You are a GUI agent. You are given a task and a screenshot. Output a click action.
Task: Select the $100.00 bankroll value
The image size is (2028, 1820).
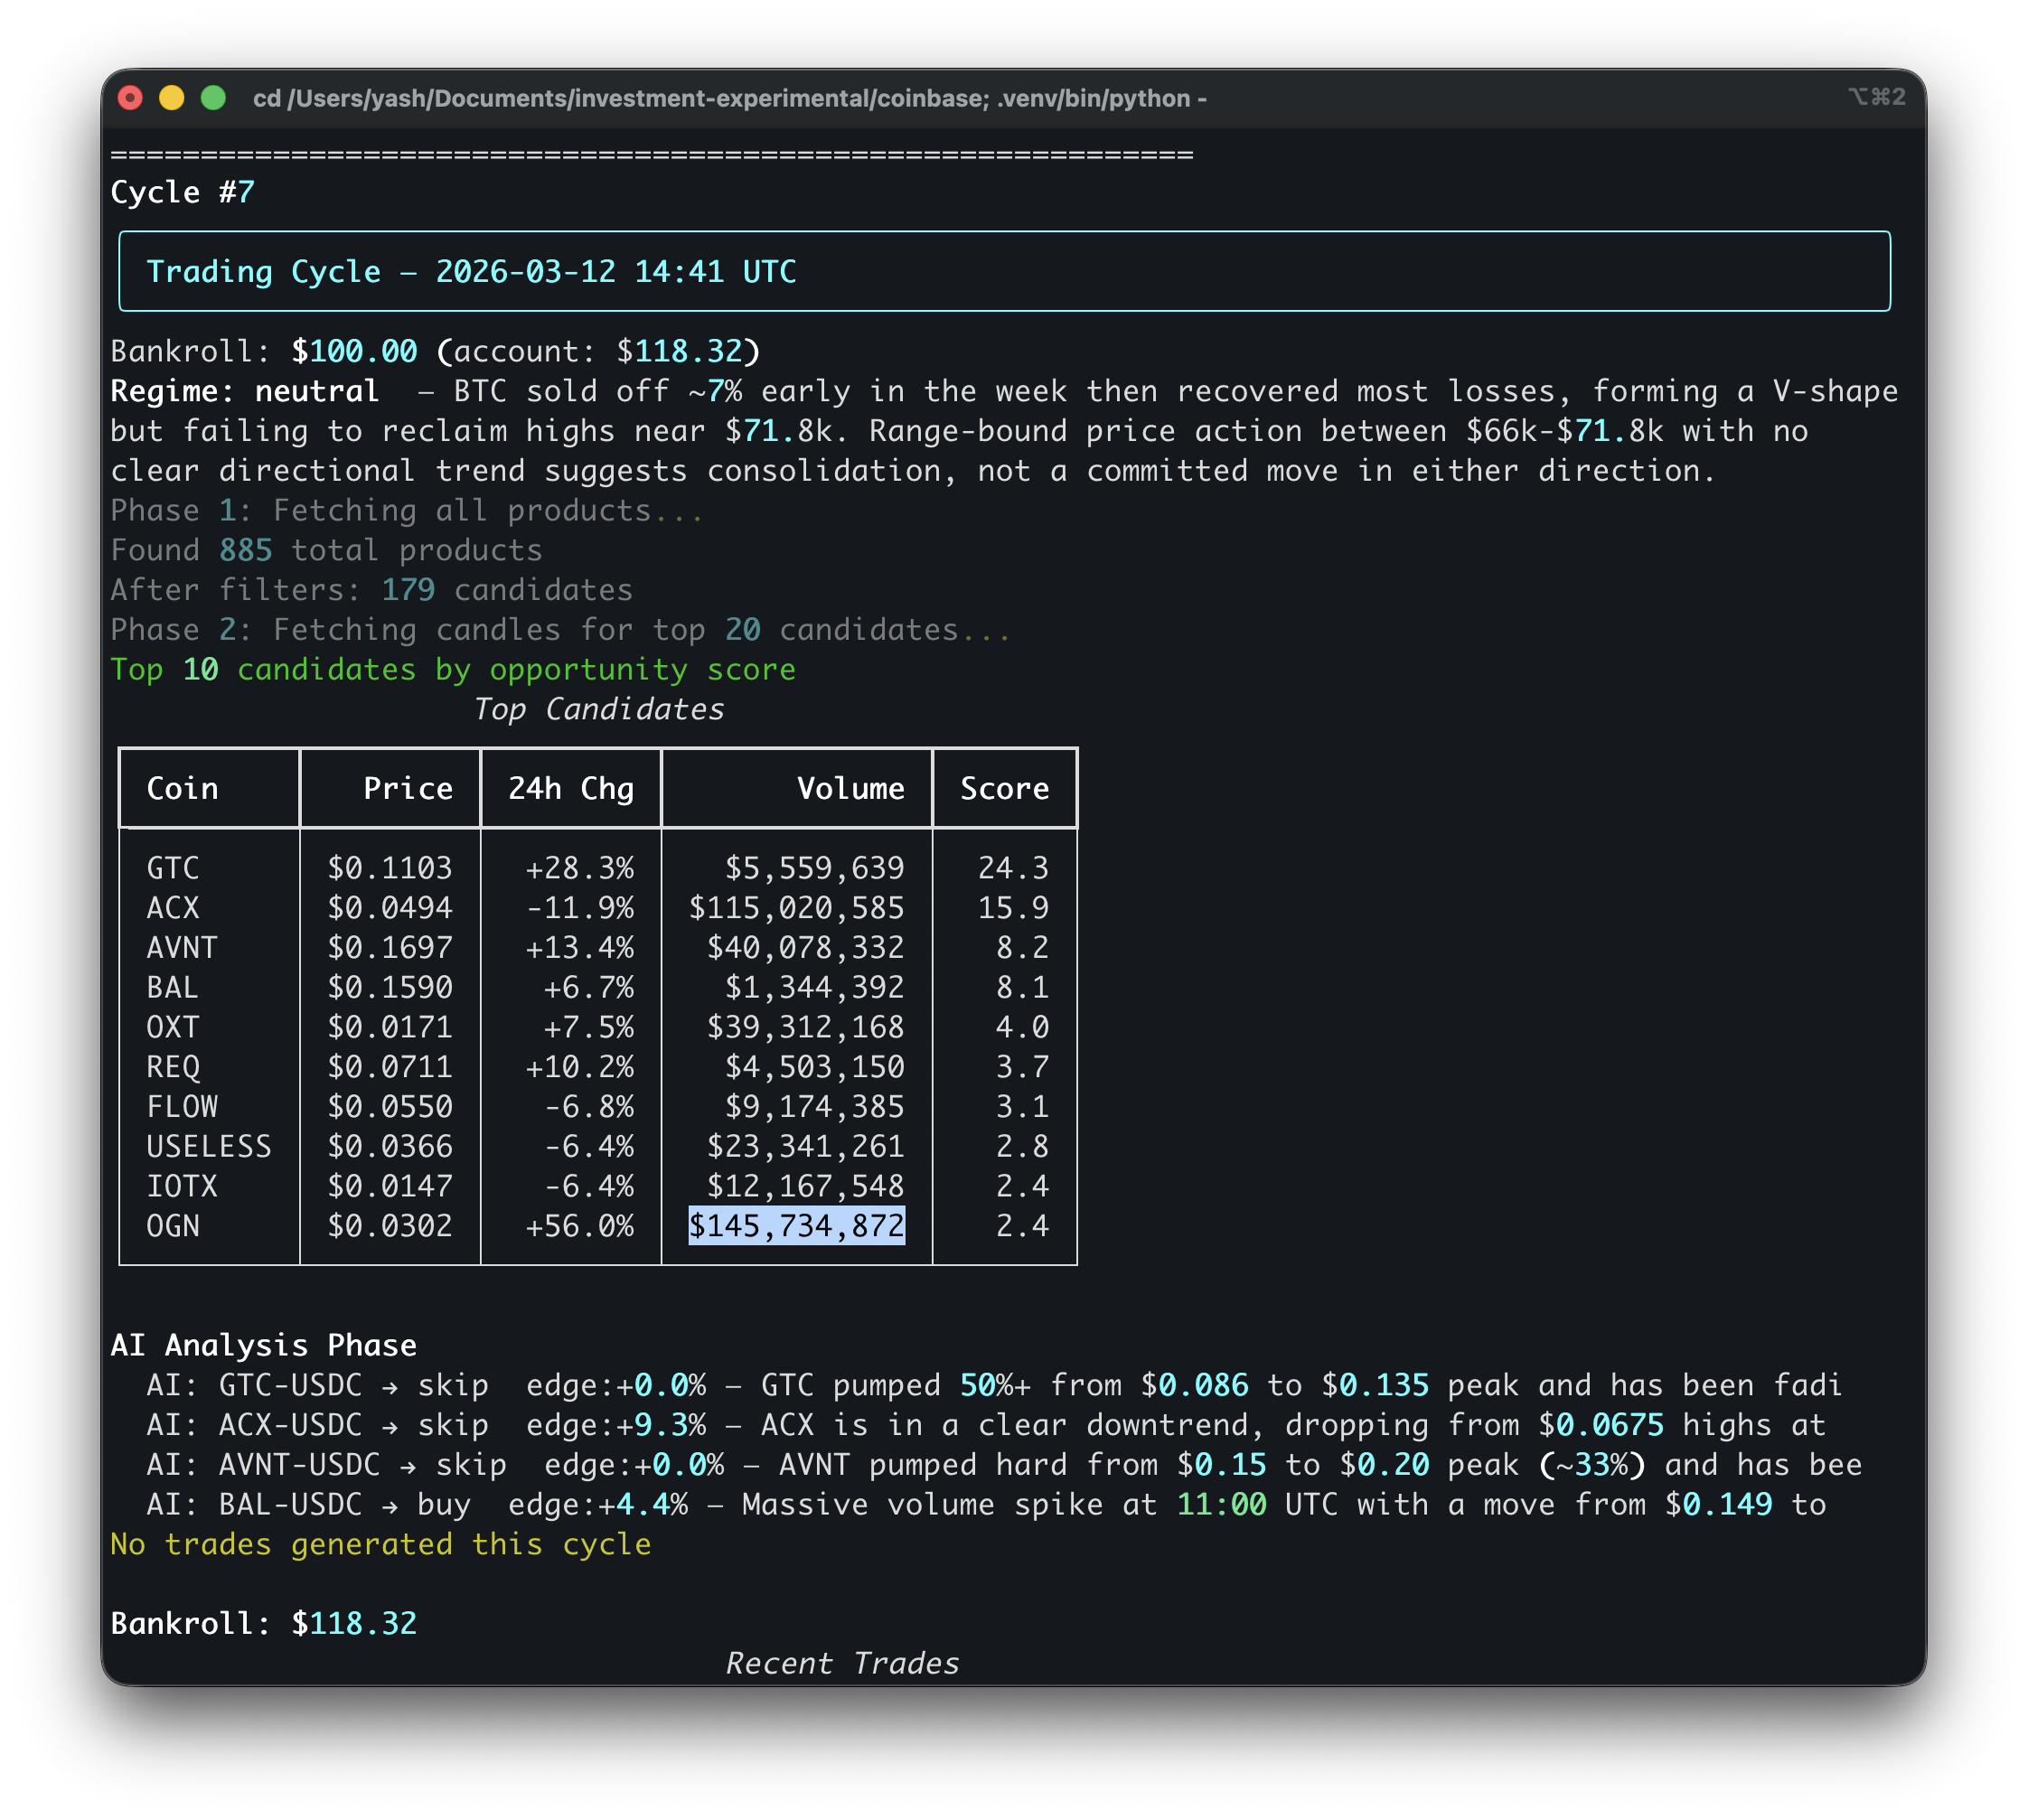tap(354, 351)
